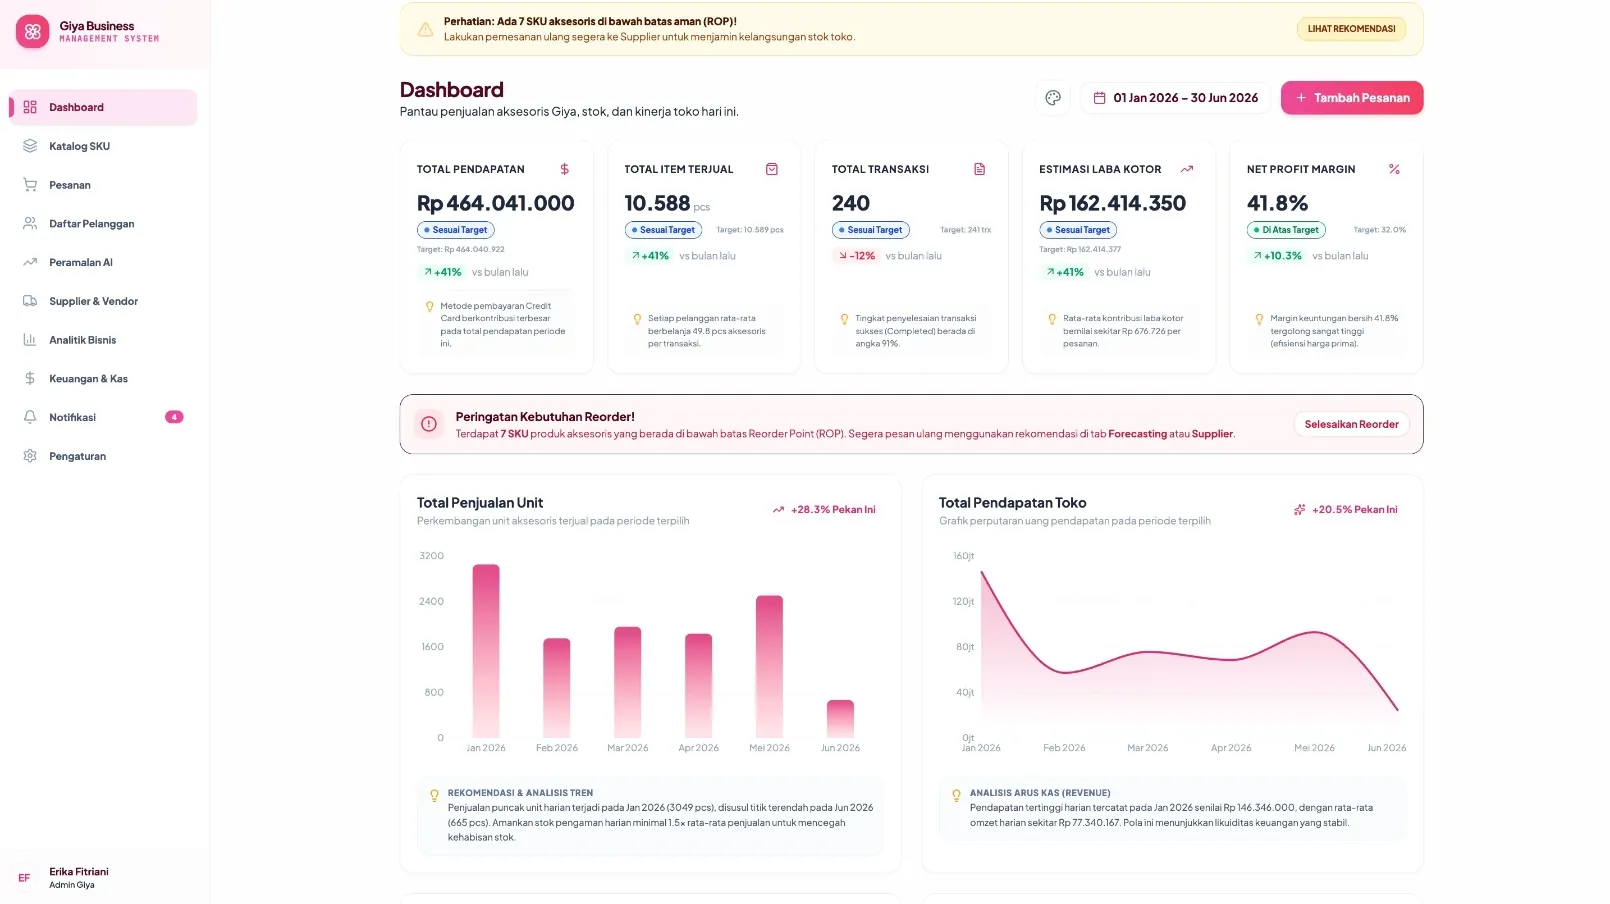Image resolution: width=1610 pixels, height=904 pixels.
Task: Open the date range picker 01 Jan 2026 – 30 Jun 2026
Action: (x=1176, y=98)
